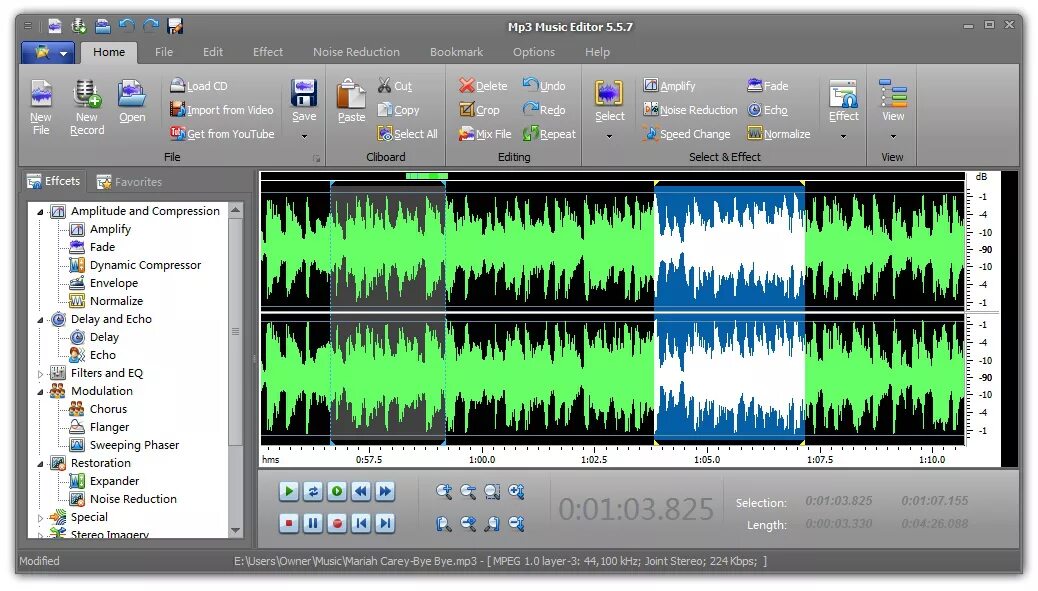Click Noise Reduction in ribbon Select & Effect

pos(690,110)
